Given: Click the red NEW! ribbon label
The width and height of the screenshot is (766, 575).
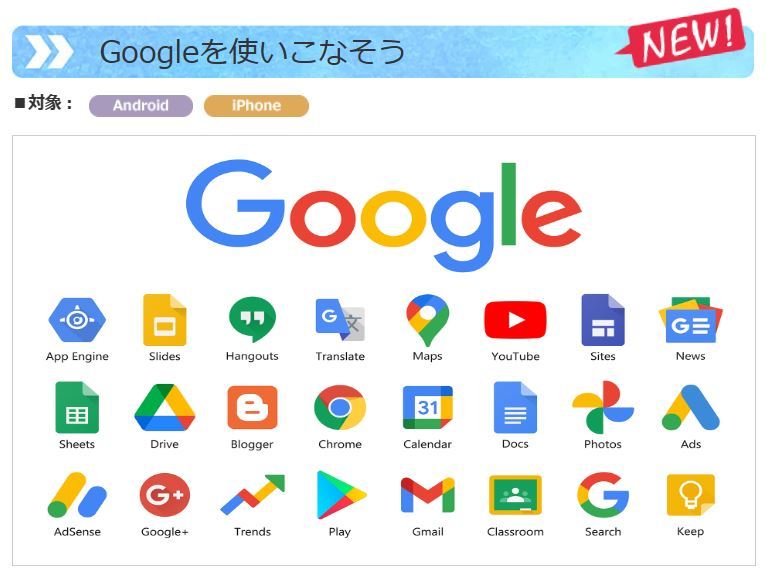Looking at the screenshot, I should click(682, 37).
